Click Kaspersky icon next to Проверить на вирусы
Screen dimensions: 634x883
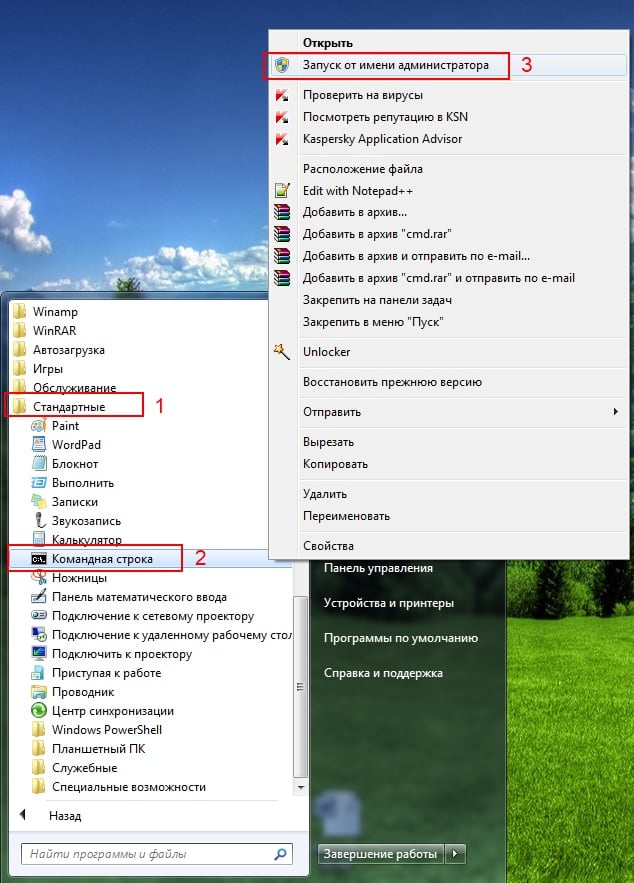tap(282, 95)
